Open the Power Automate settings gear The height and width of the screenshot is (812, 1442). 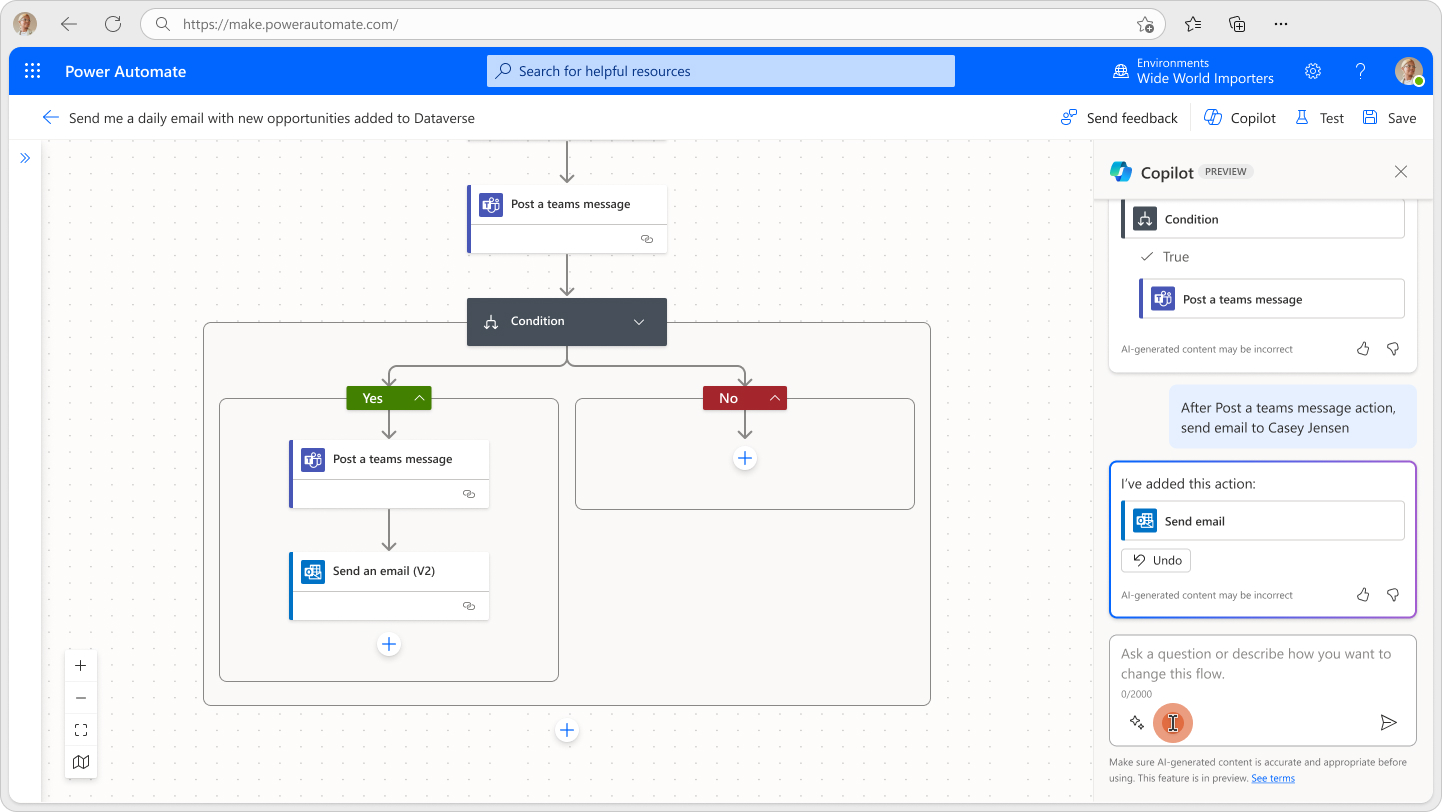pos(1313,71)
